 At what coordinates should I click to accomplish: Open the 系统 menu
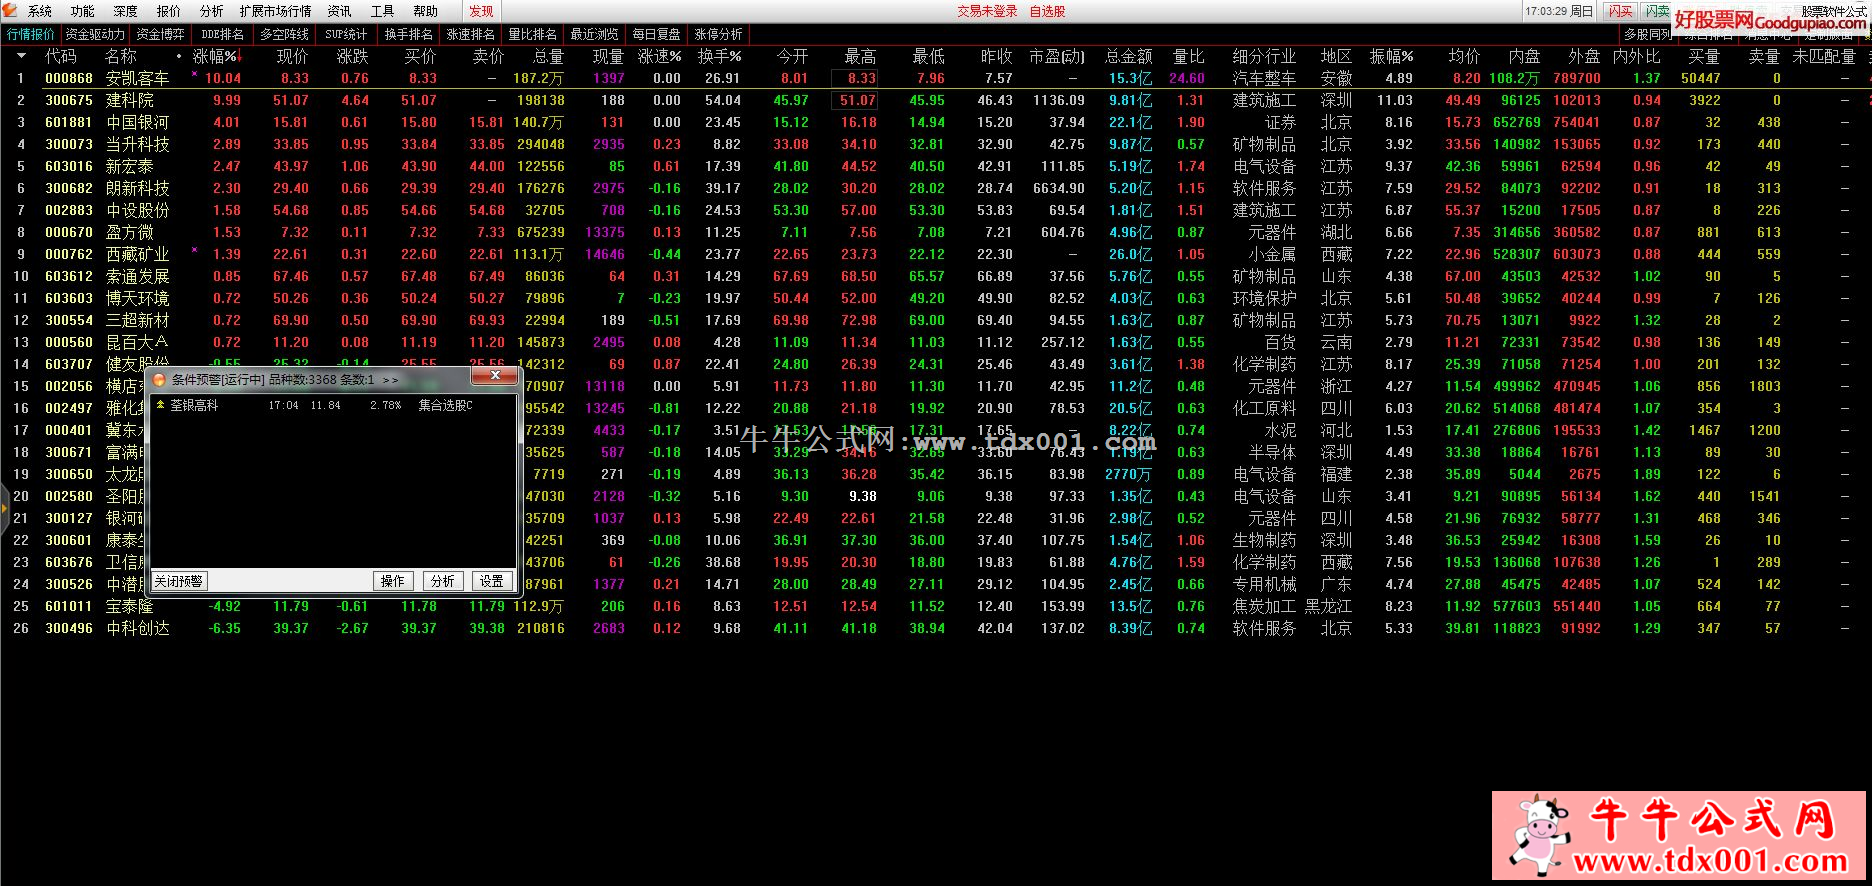(40, 11)
